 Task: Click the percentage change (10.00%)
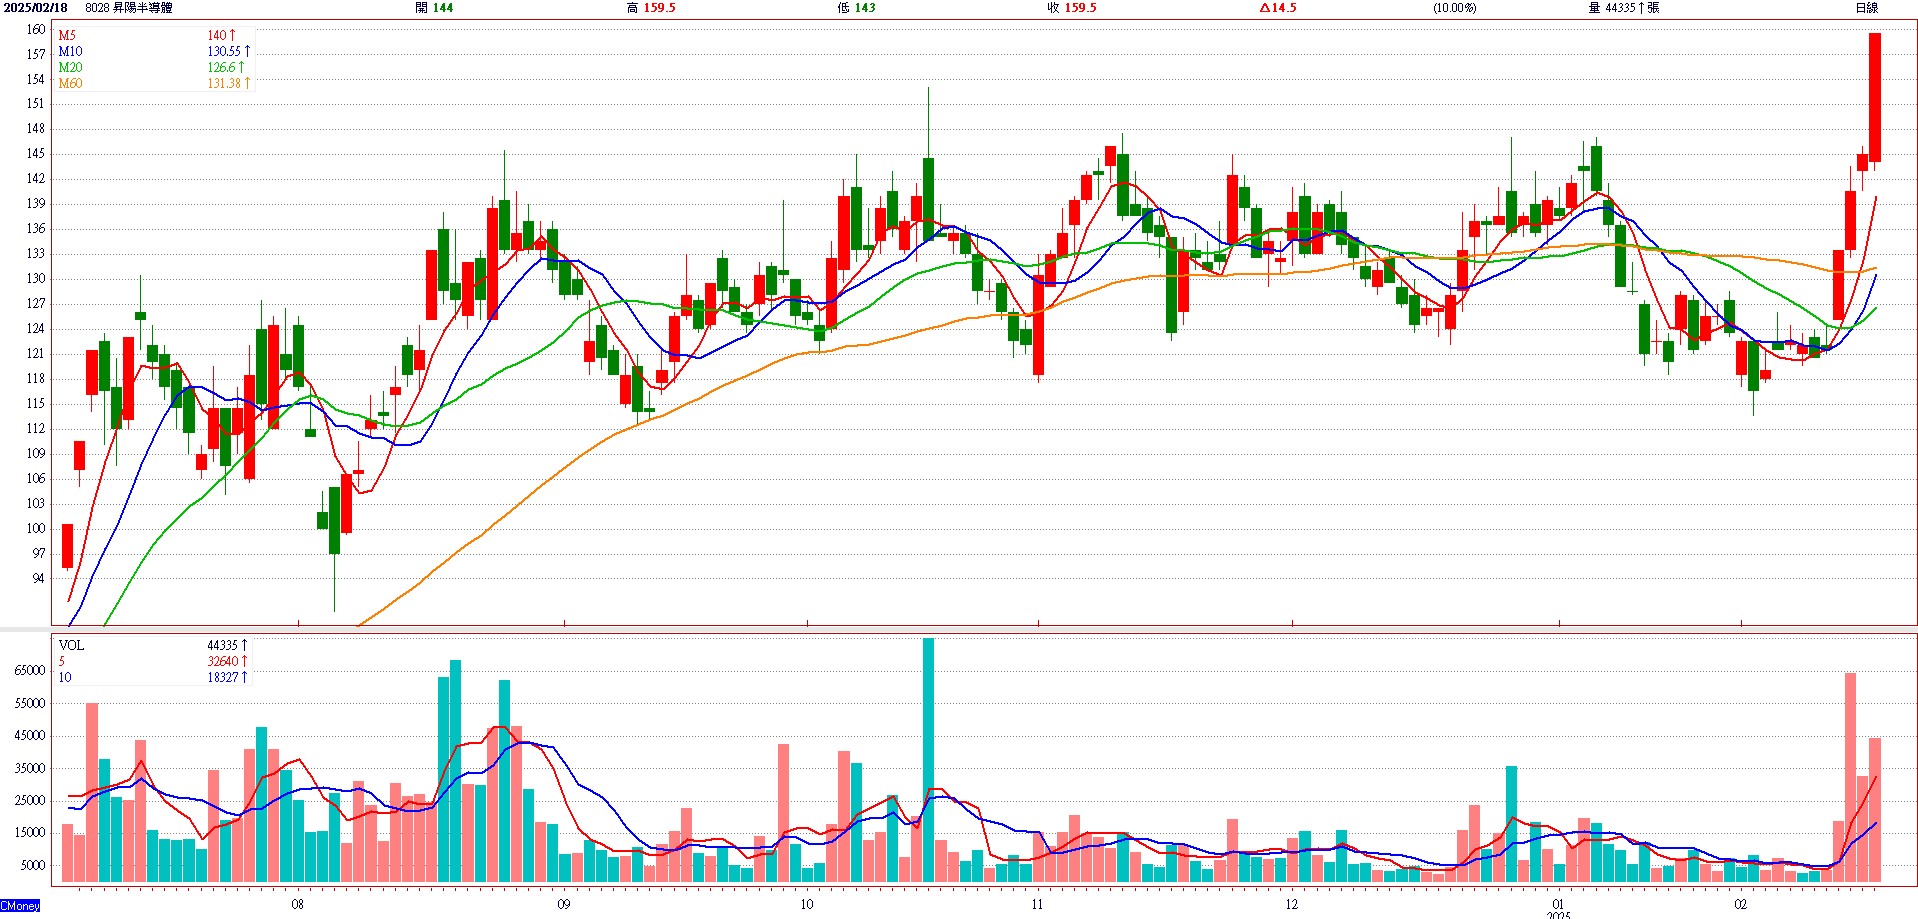tap(1455, 8)
